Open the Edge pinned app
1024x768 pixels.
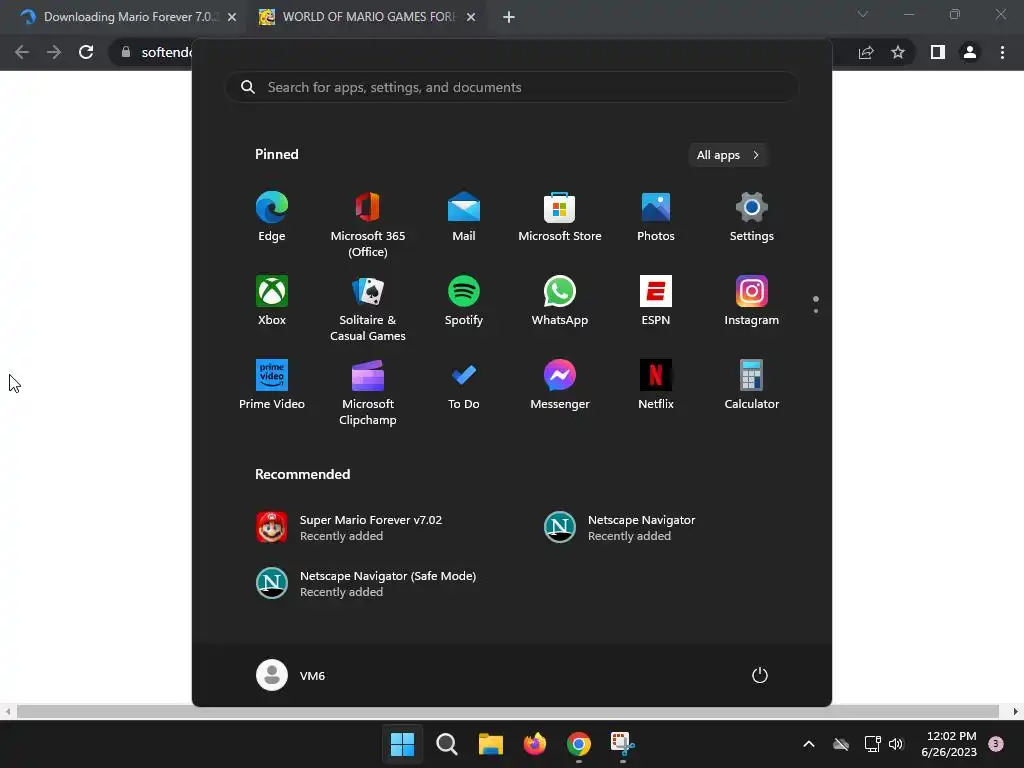tap(272, 217)
